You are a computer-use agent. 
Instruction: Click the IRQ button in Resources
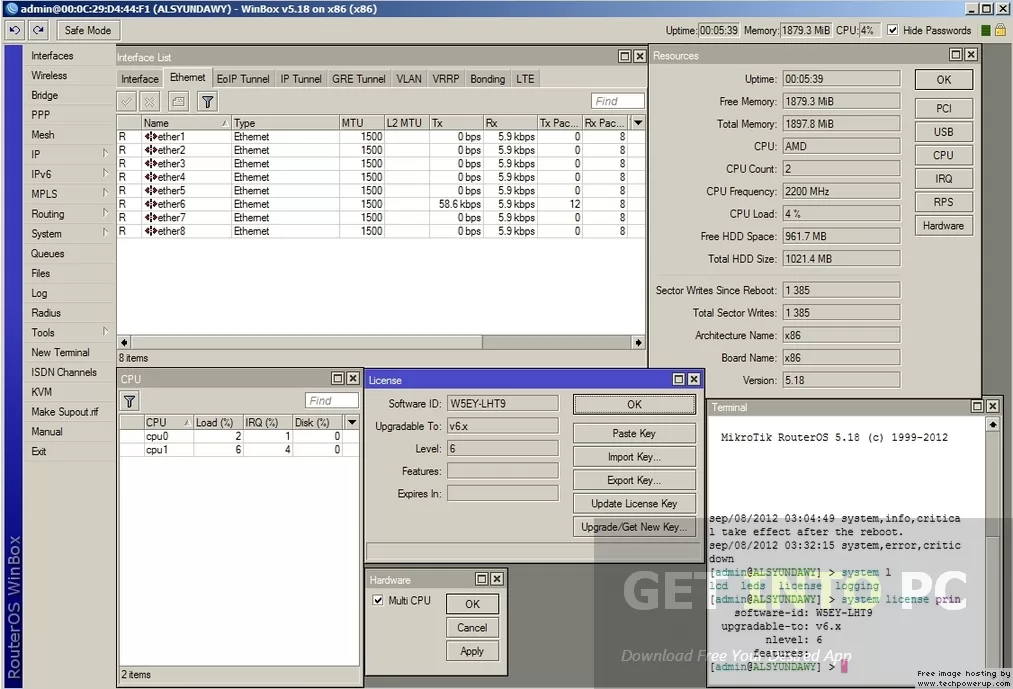click(944, 179)
